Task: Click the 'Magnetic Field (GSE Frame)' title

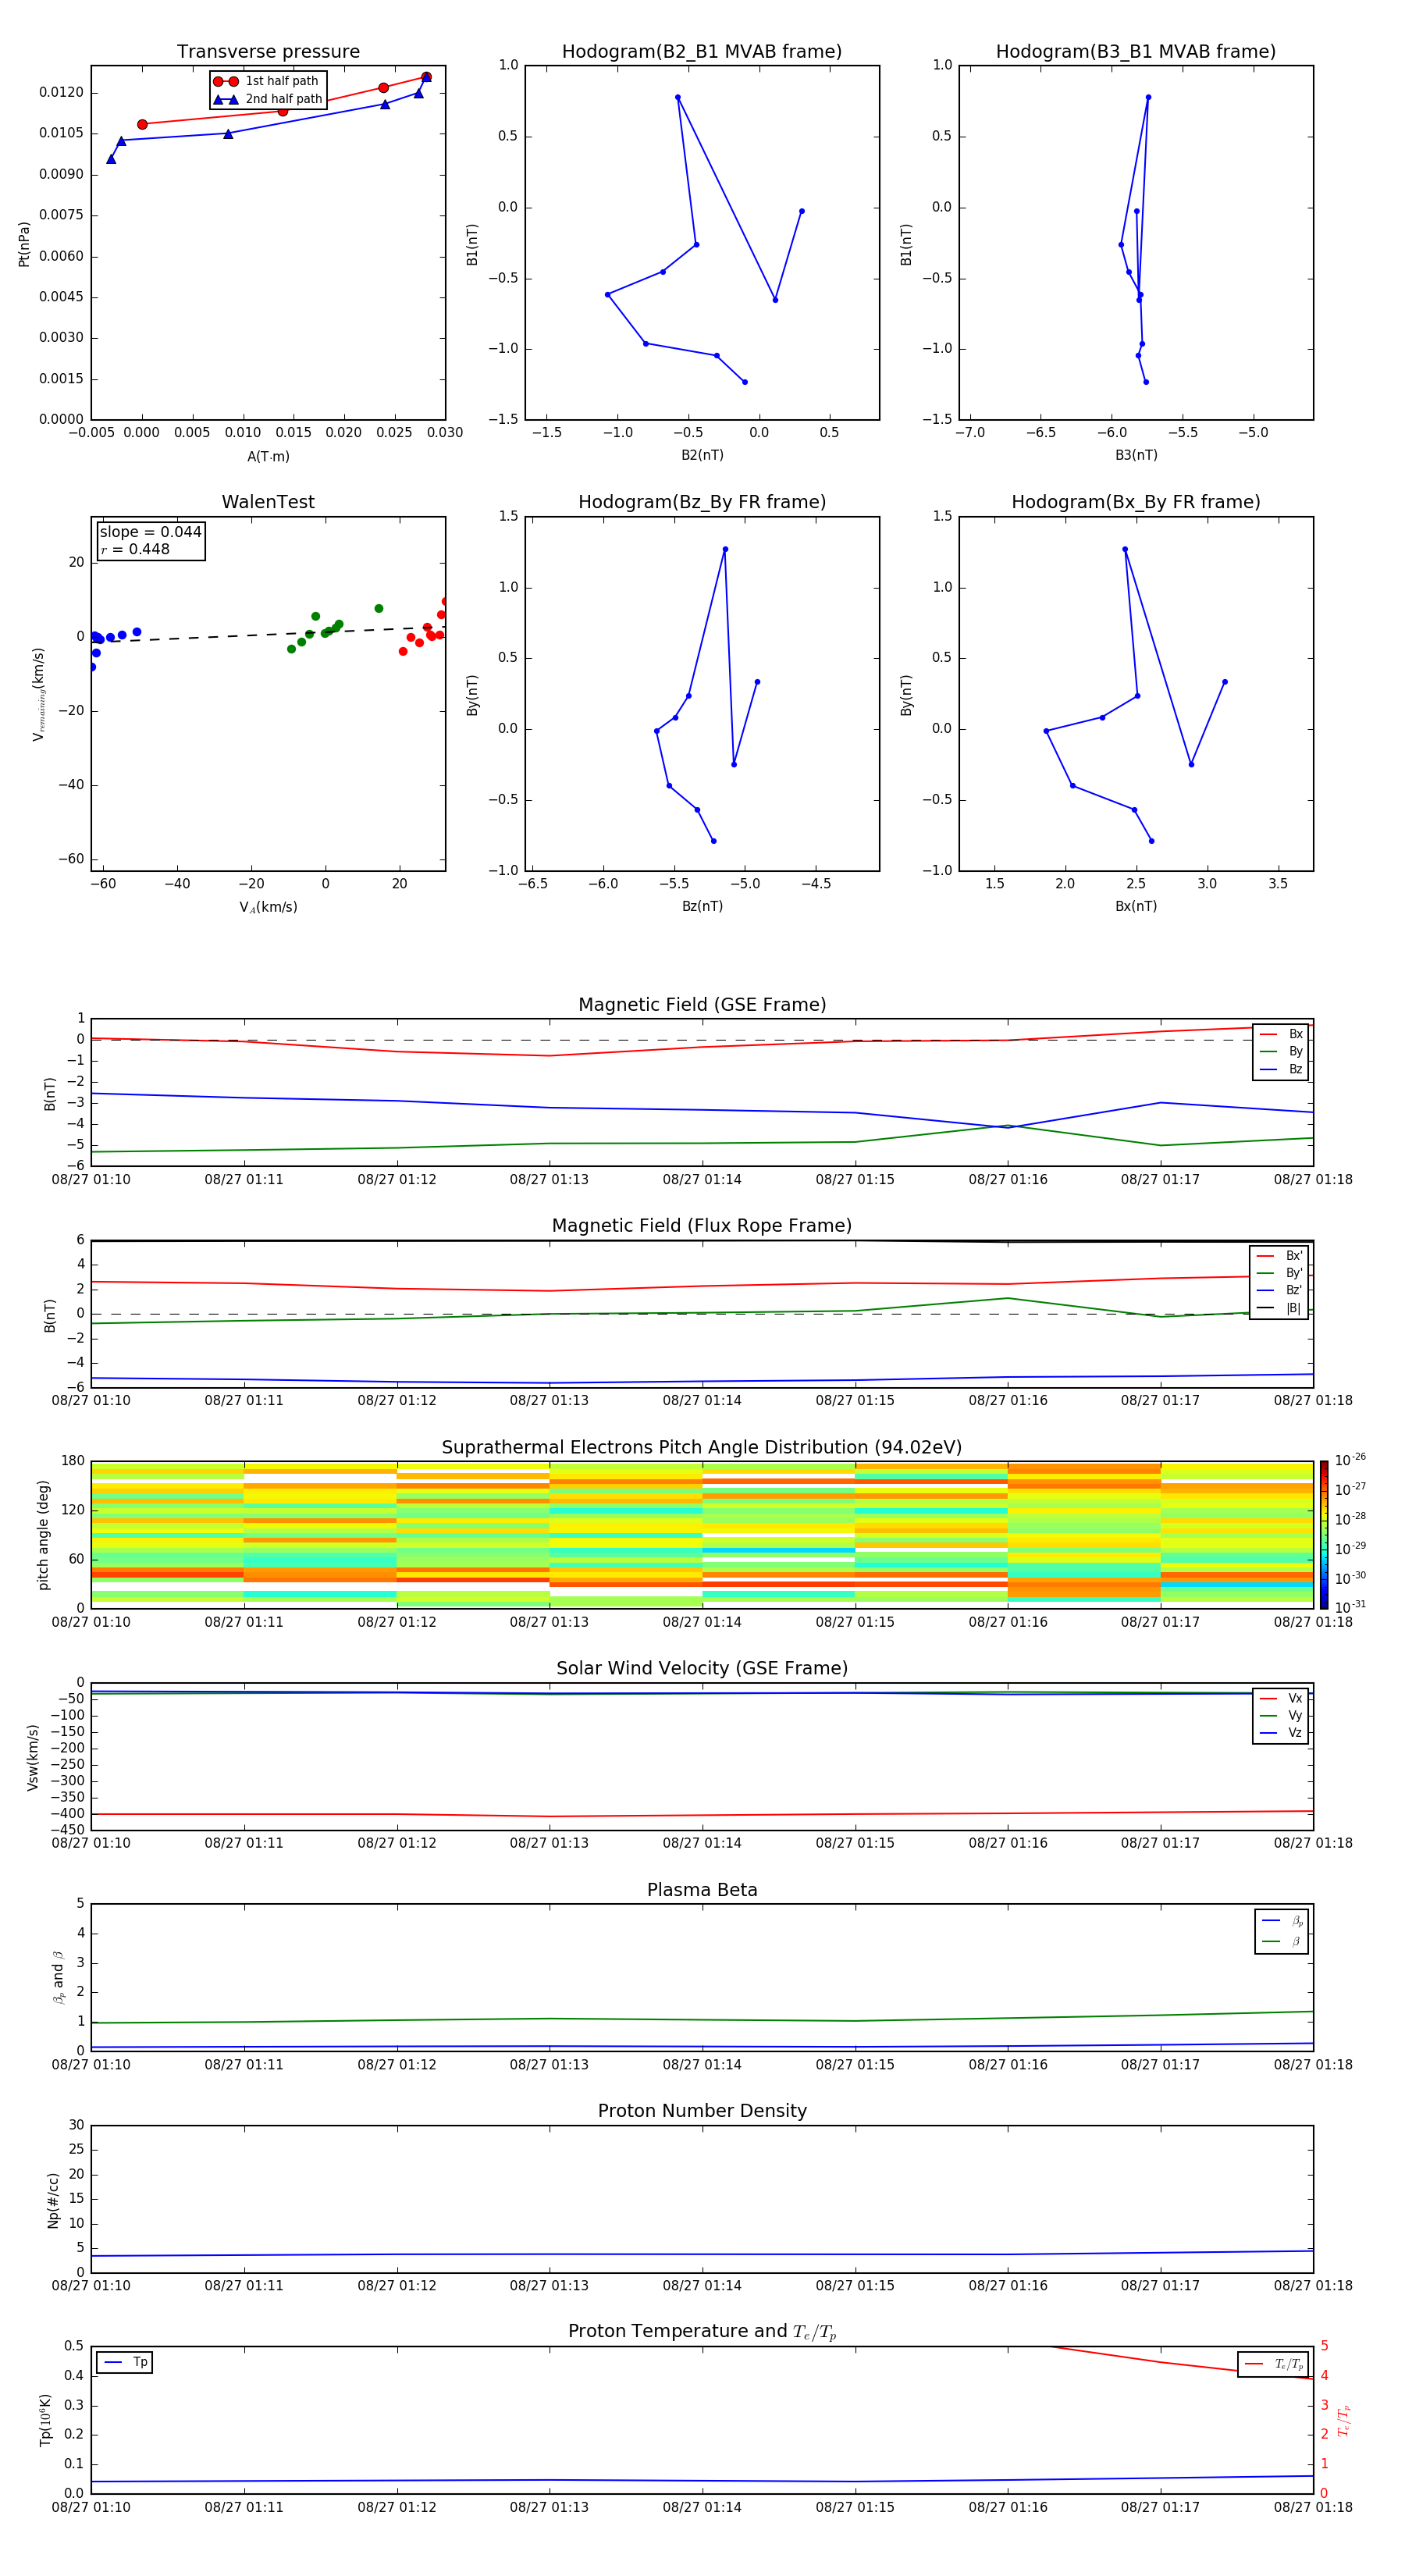Action: (x=702, y=1005)
